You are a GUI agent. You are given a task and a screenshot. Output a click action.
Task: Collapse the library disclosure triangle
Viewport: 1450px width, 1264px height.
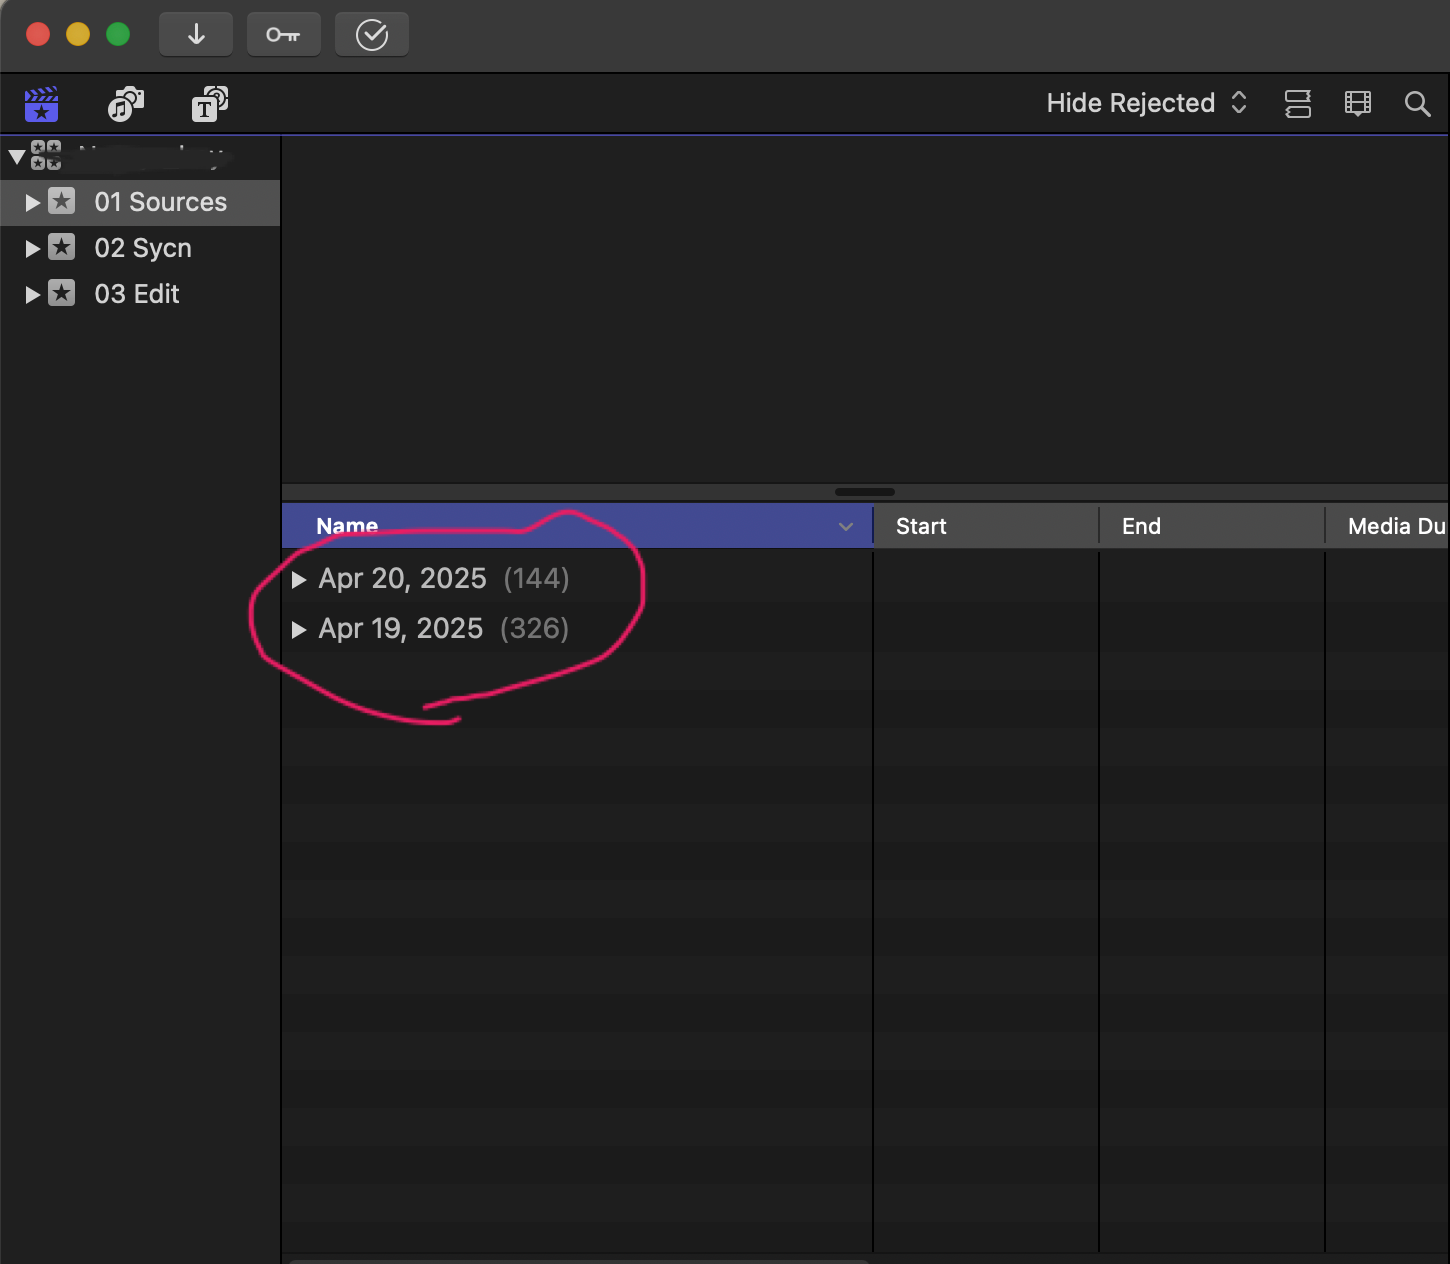tap(16, 157)
